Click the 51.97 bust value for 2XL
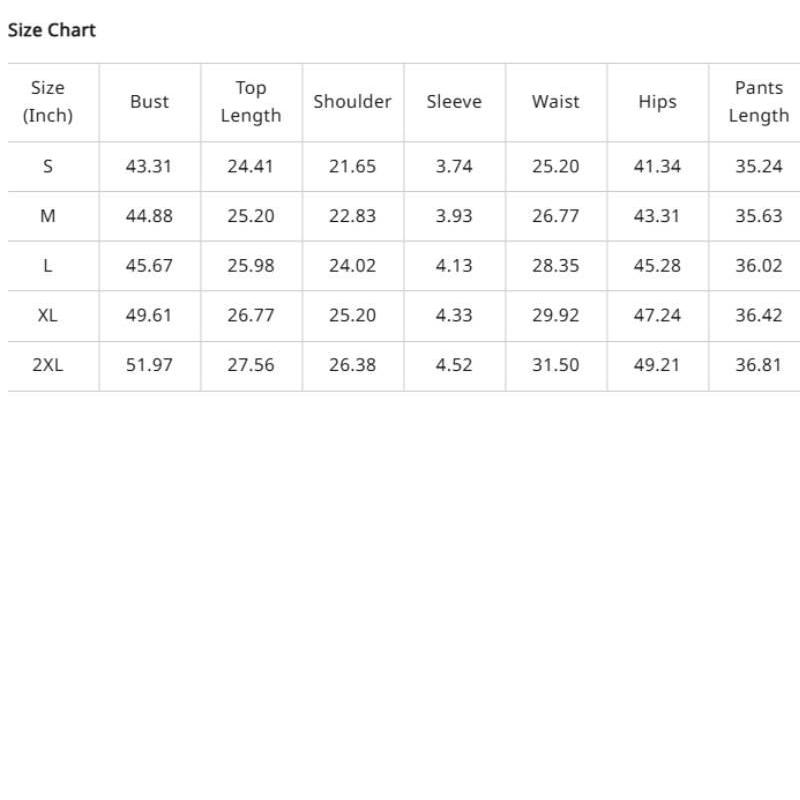 [149, 365]
